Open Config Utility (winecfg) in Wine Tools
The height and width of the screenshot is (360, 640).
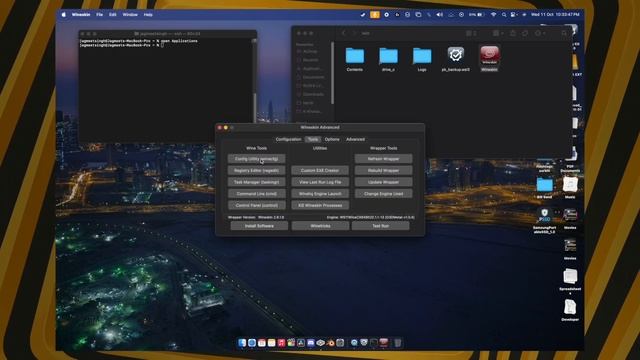[256, 159]
